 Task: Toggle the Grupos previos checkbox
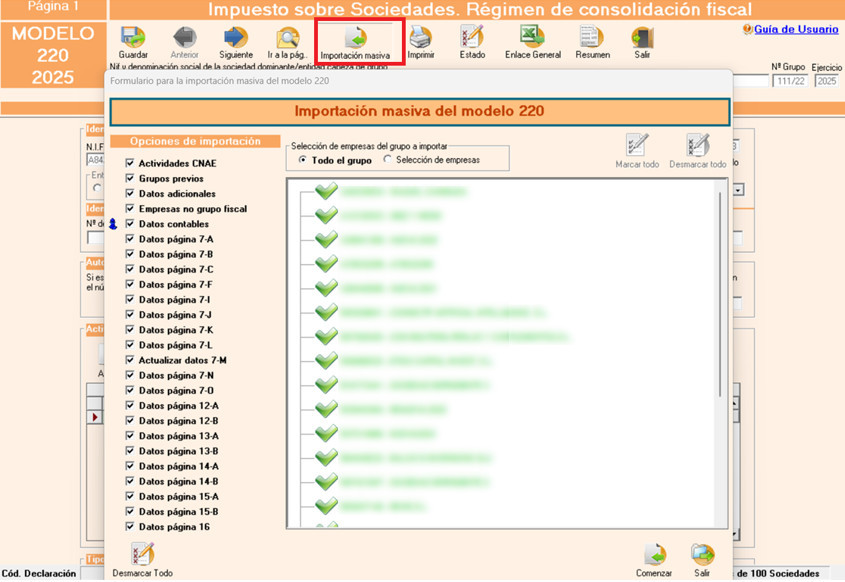(129, 178)
